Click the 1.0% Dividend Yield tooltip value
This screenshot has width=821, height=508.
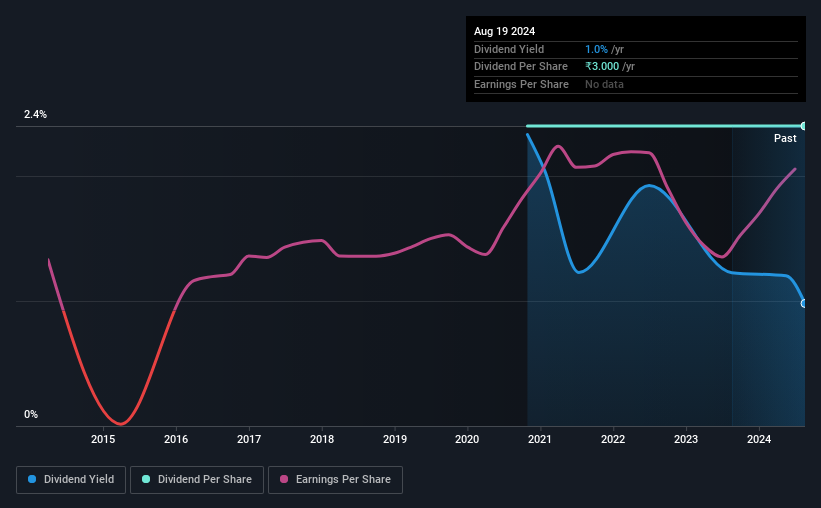[596, 49]
